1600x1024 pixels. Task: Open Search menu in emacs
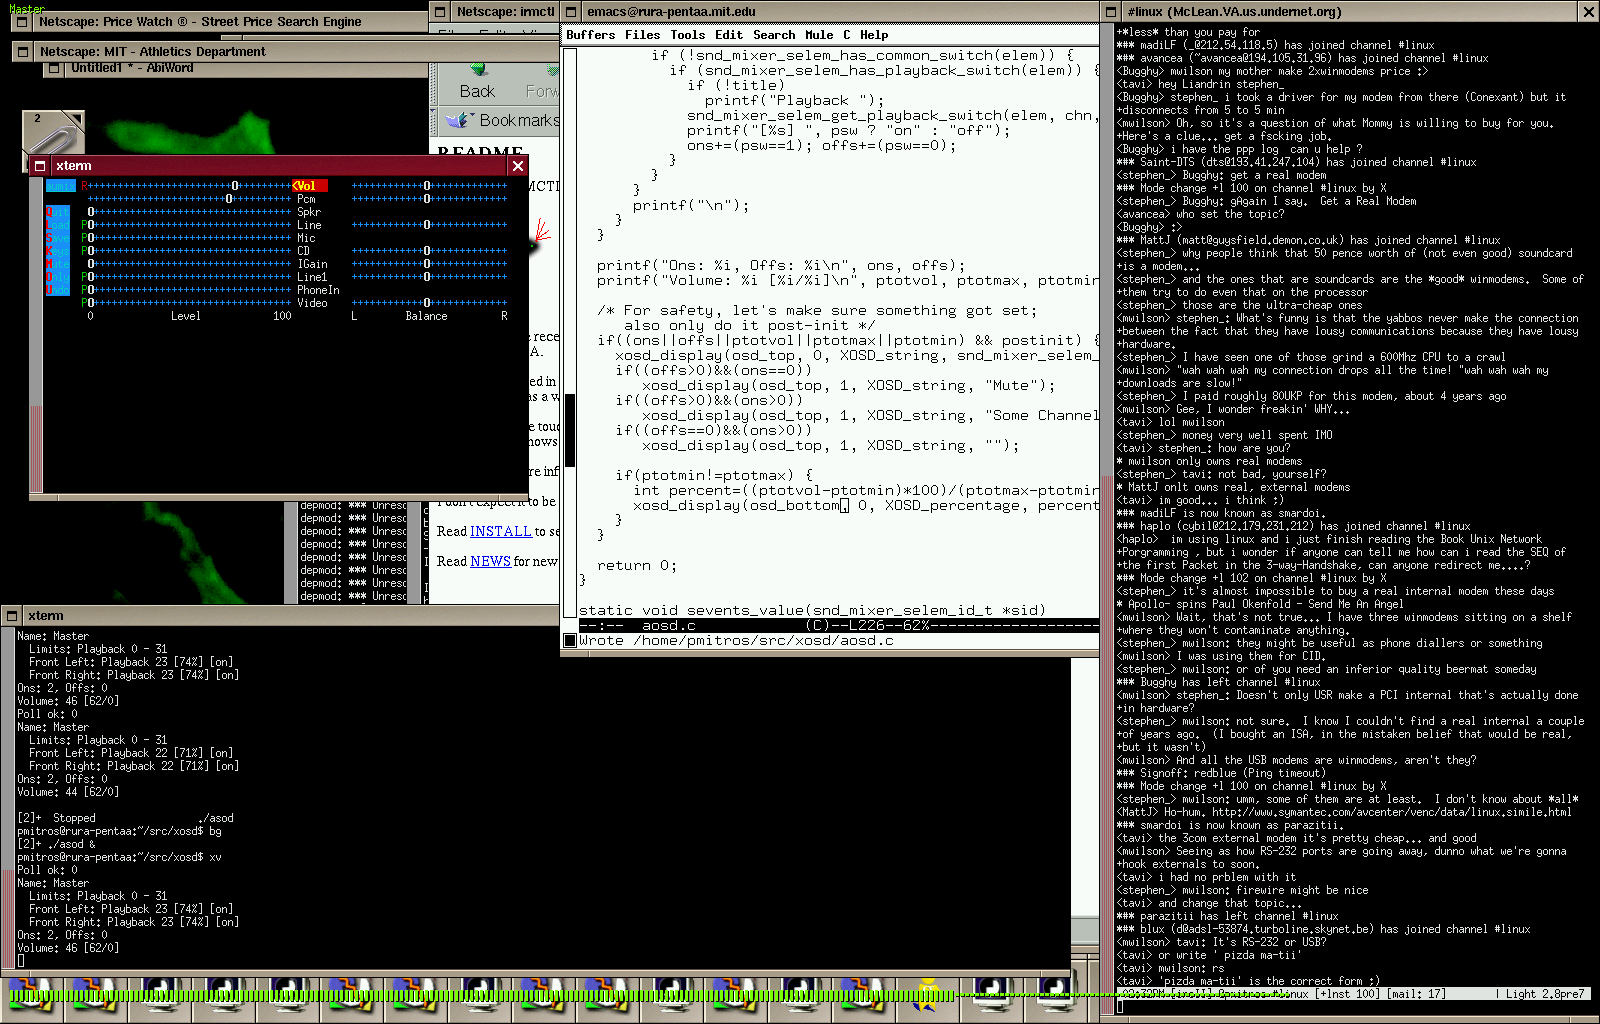click(x=774, y=35)
